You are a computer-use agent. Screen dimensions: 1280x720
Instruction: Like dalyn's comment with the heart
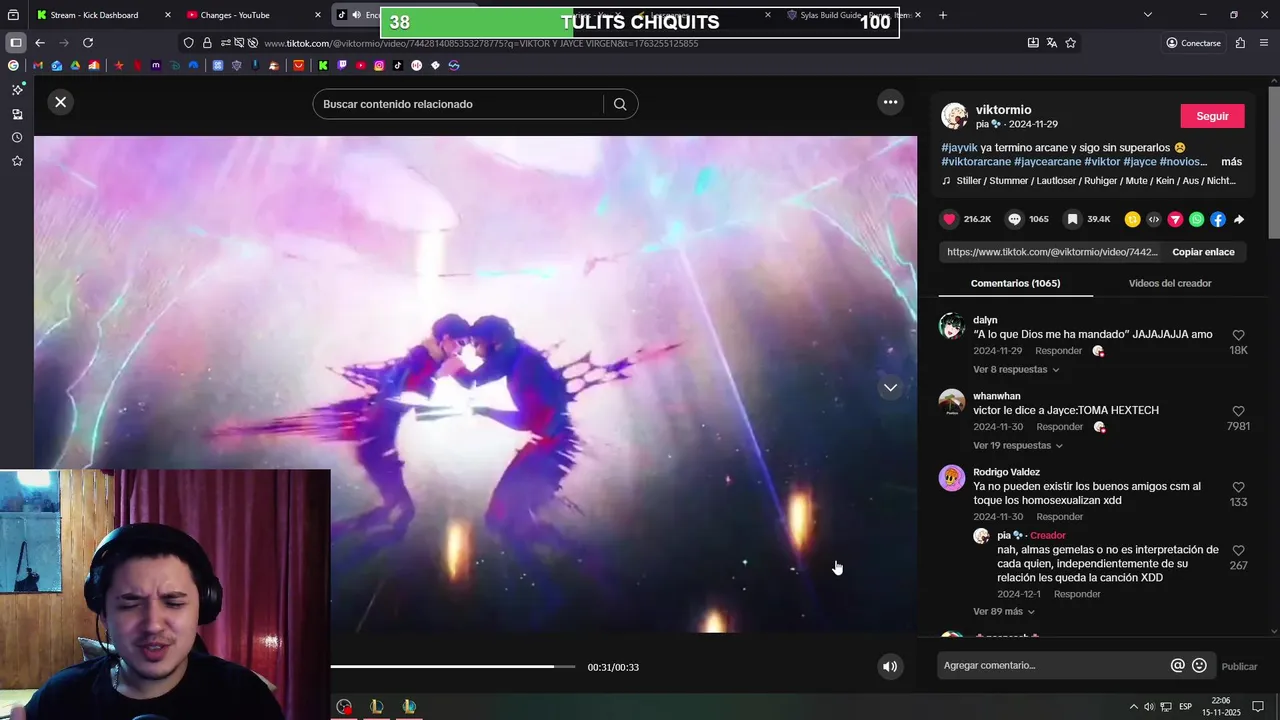pos(1238,335)
